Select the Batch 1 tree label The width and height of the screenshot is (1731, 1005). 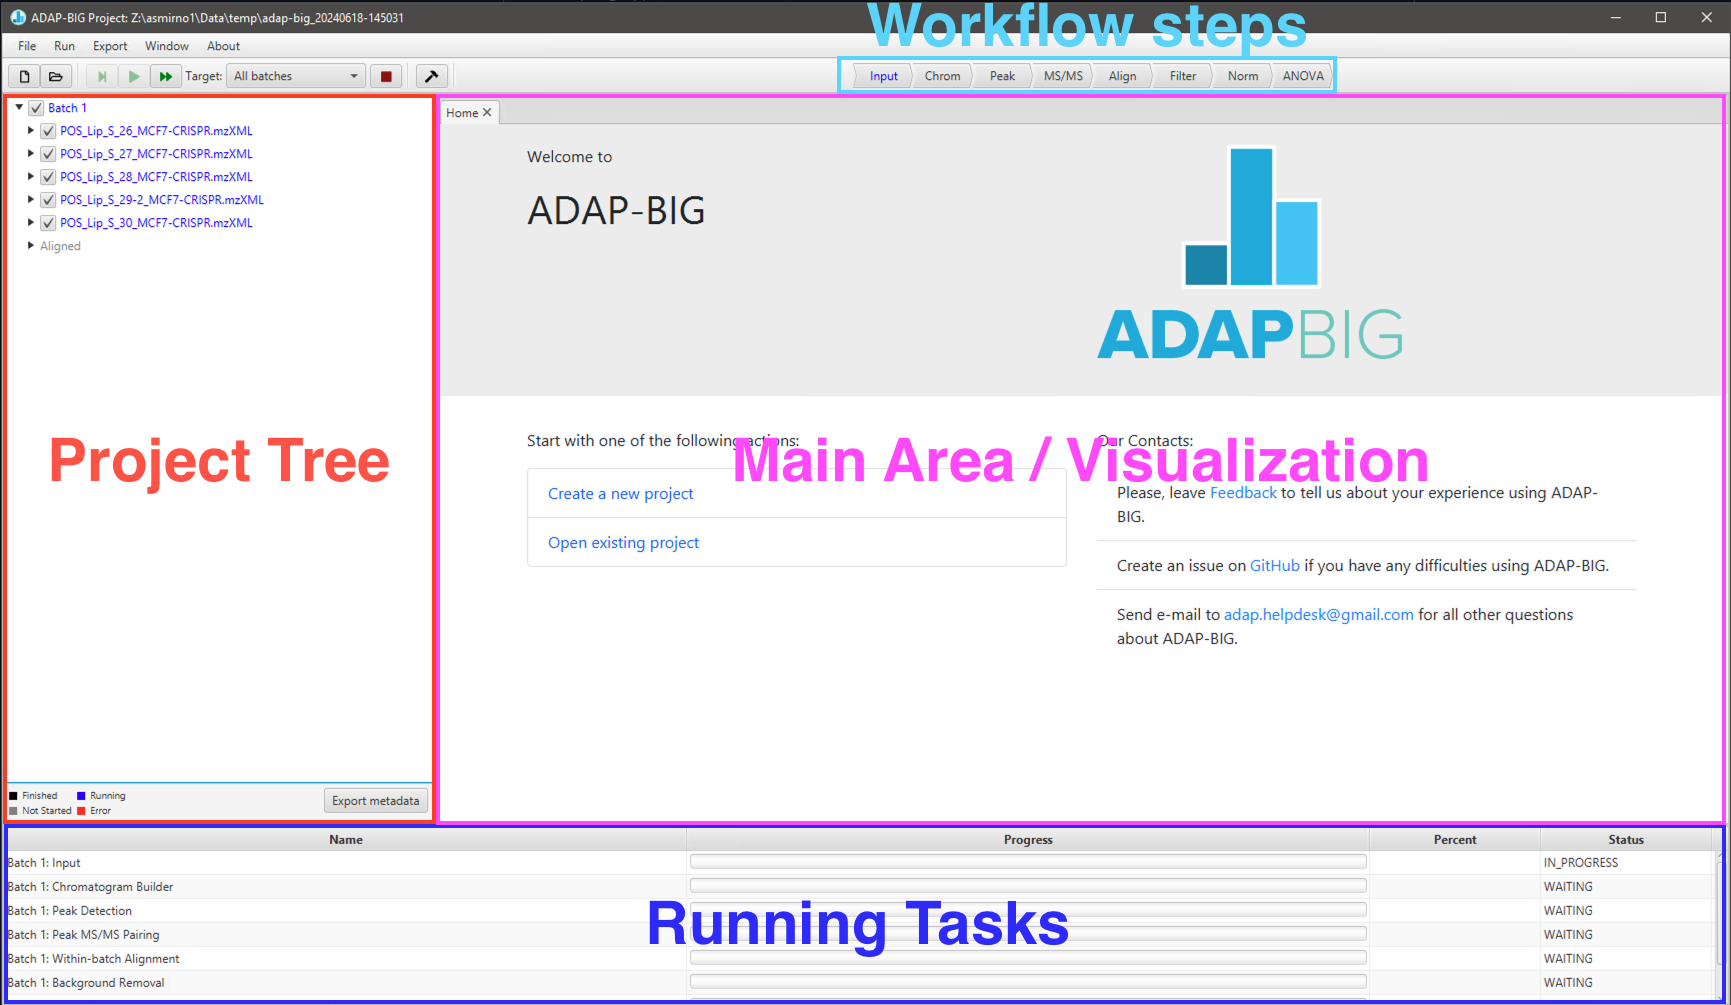tap(67, 108)
